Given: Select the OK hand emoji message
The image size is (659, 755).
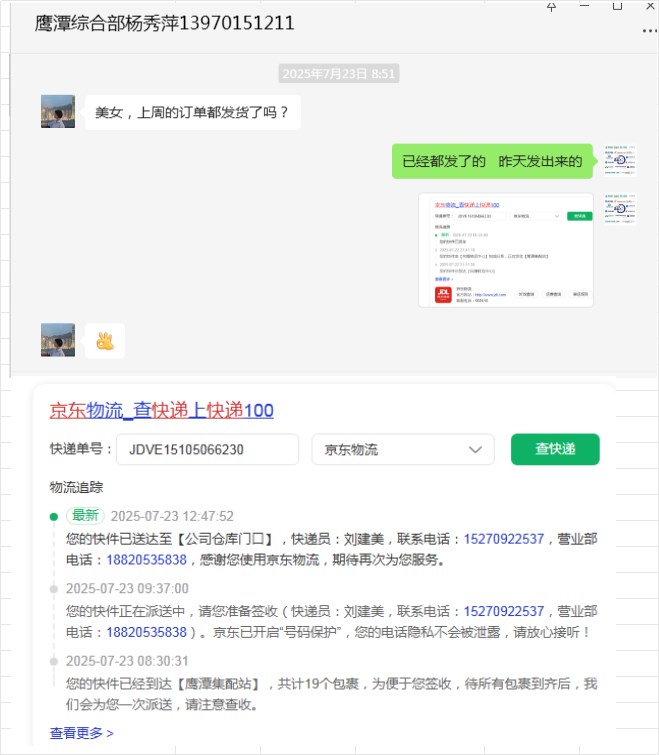Looking at the screenshot, I should click(x=105, y=341).
